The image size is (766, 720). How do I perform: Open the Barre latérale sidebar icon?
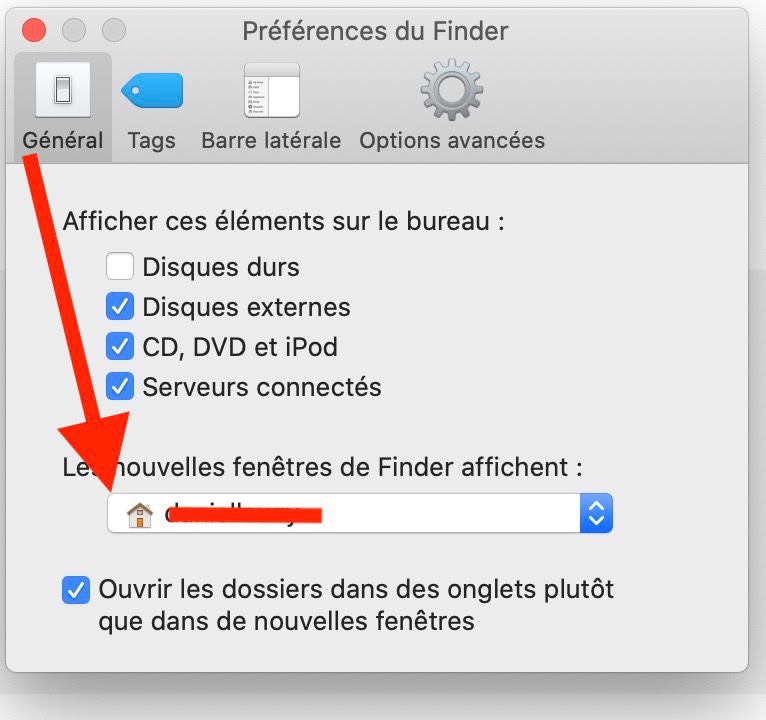271,92
